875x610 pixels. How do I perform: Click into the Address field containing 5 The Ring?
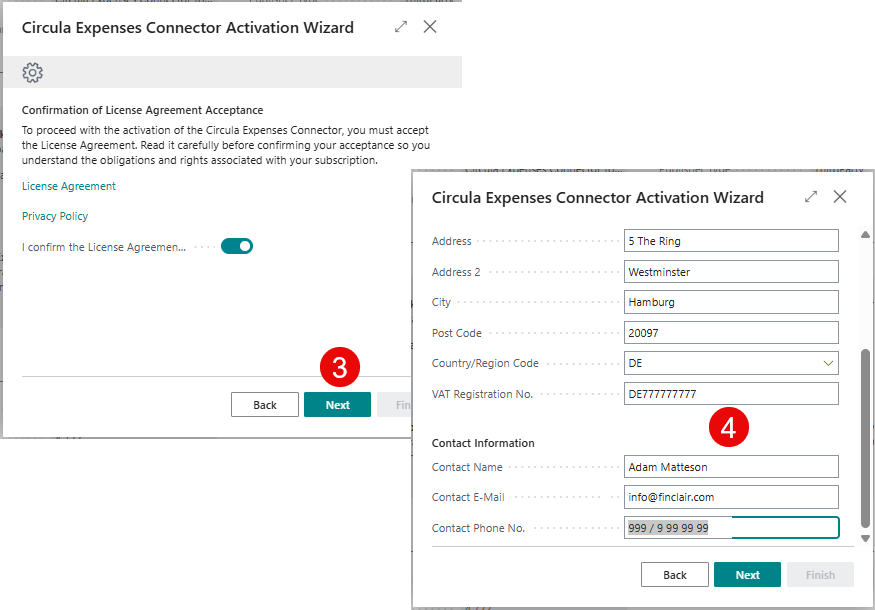(731, 241)
